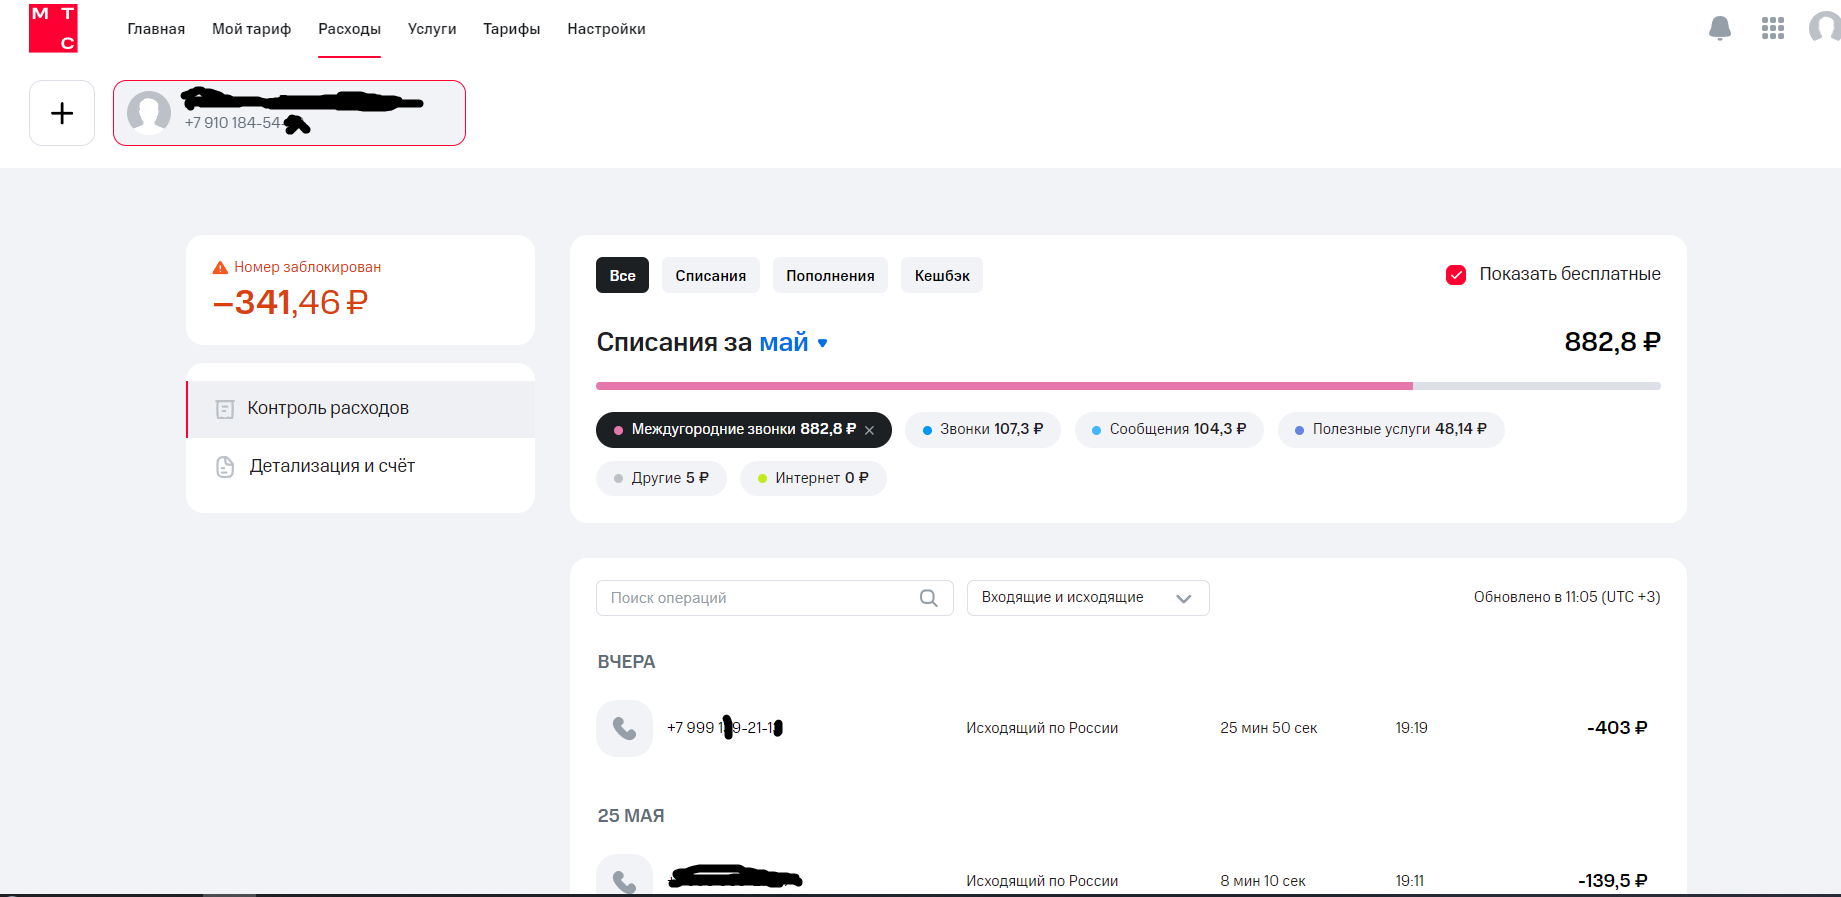This screenshot has height=897, width=1841.
Task: Select the Списания tab
Action: point(710,275)
